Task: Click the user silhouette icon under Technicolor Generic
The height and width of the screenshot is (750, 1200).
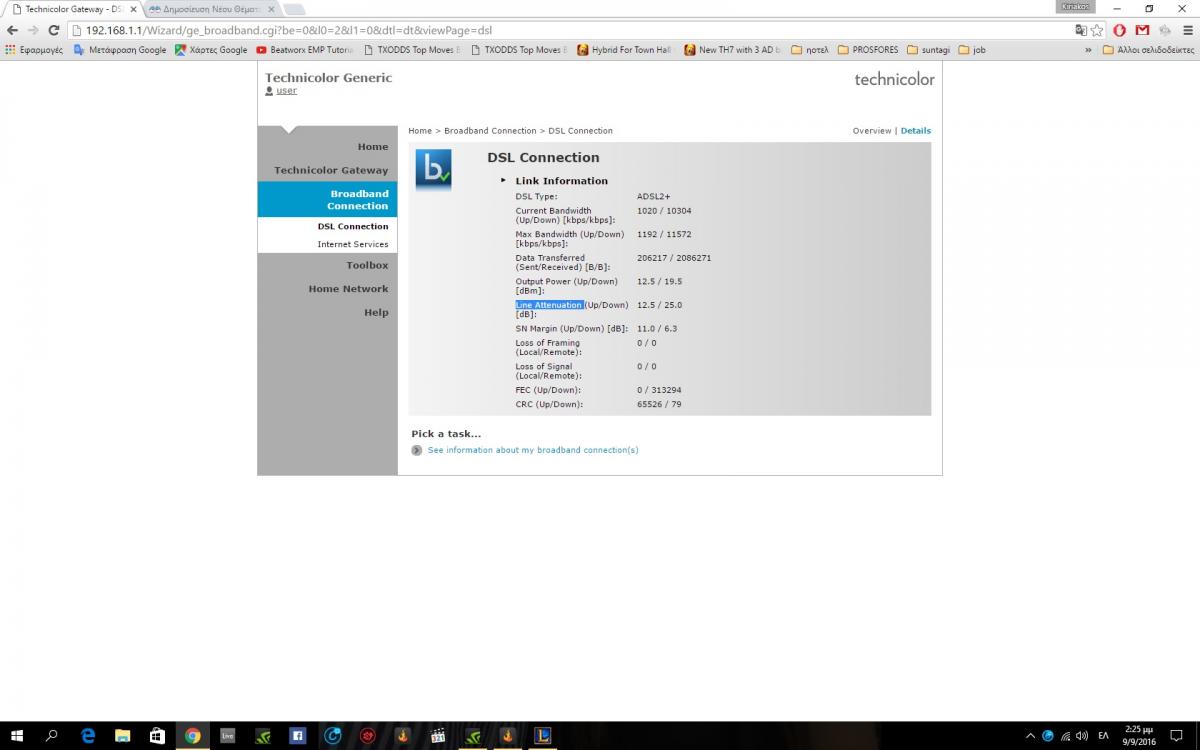Action: click(269, 91)
